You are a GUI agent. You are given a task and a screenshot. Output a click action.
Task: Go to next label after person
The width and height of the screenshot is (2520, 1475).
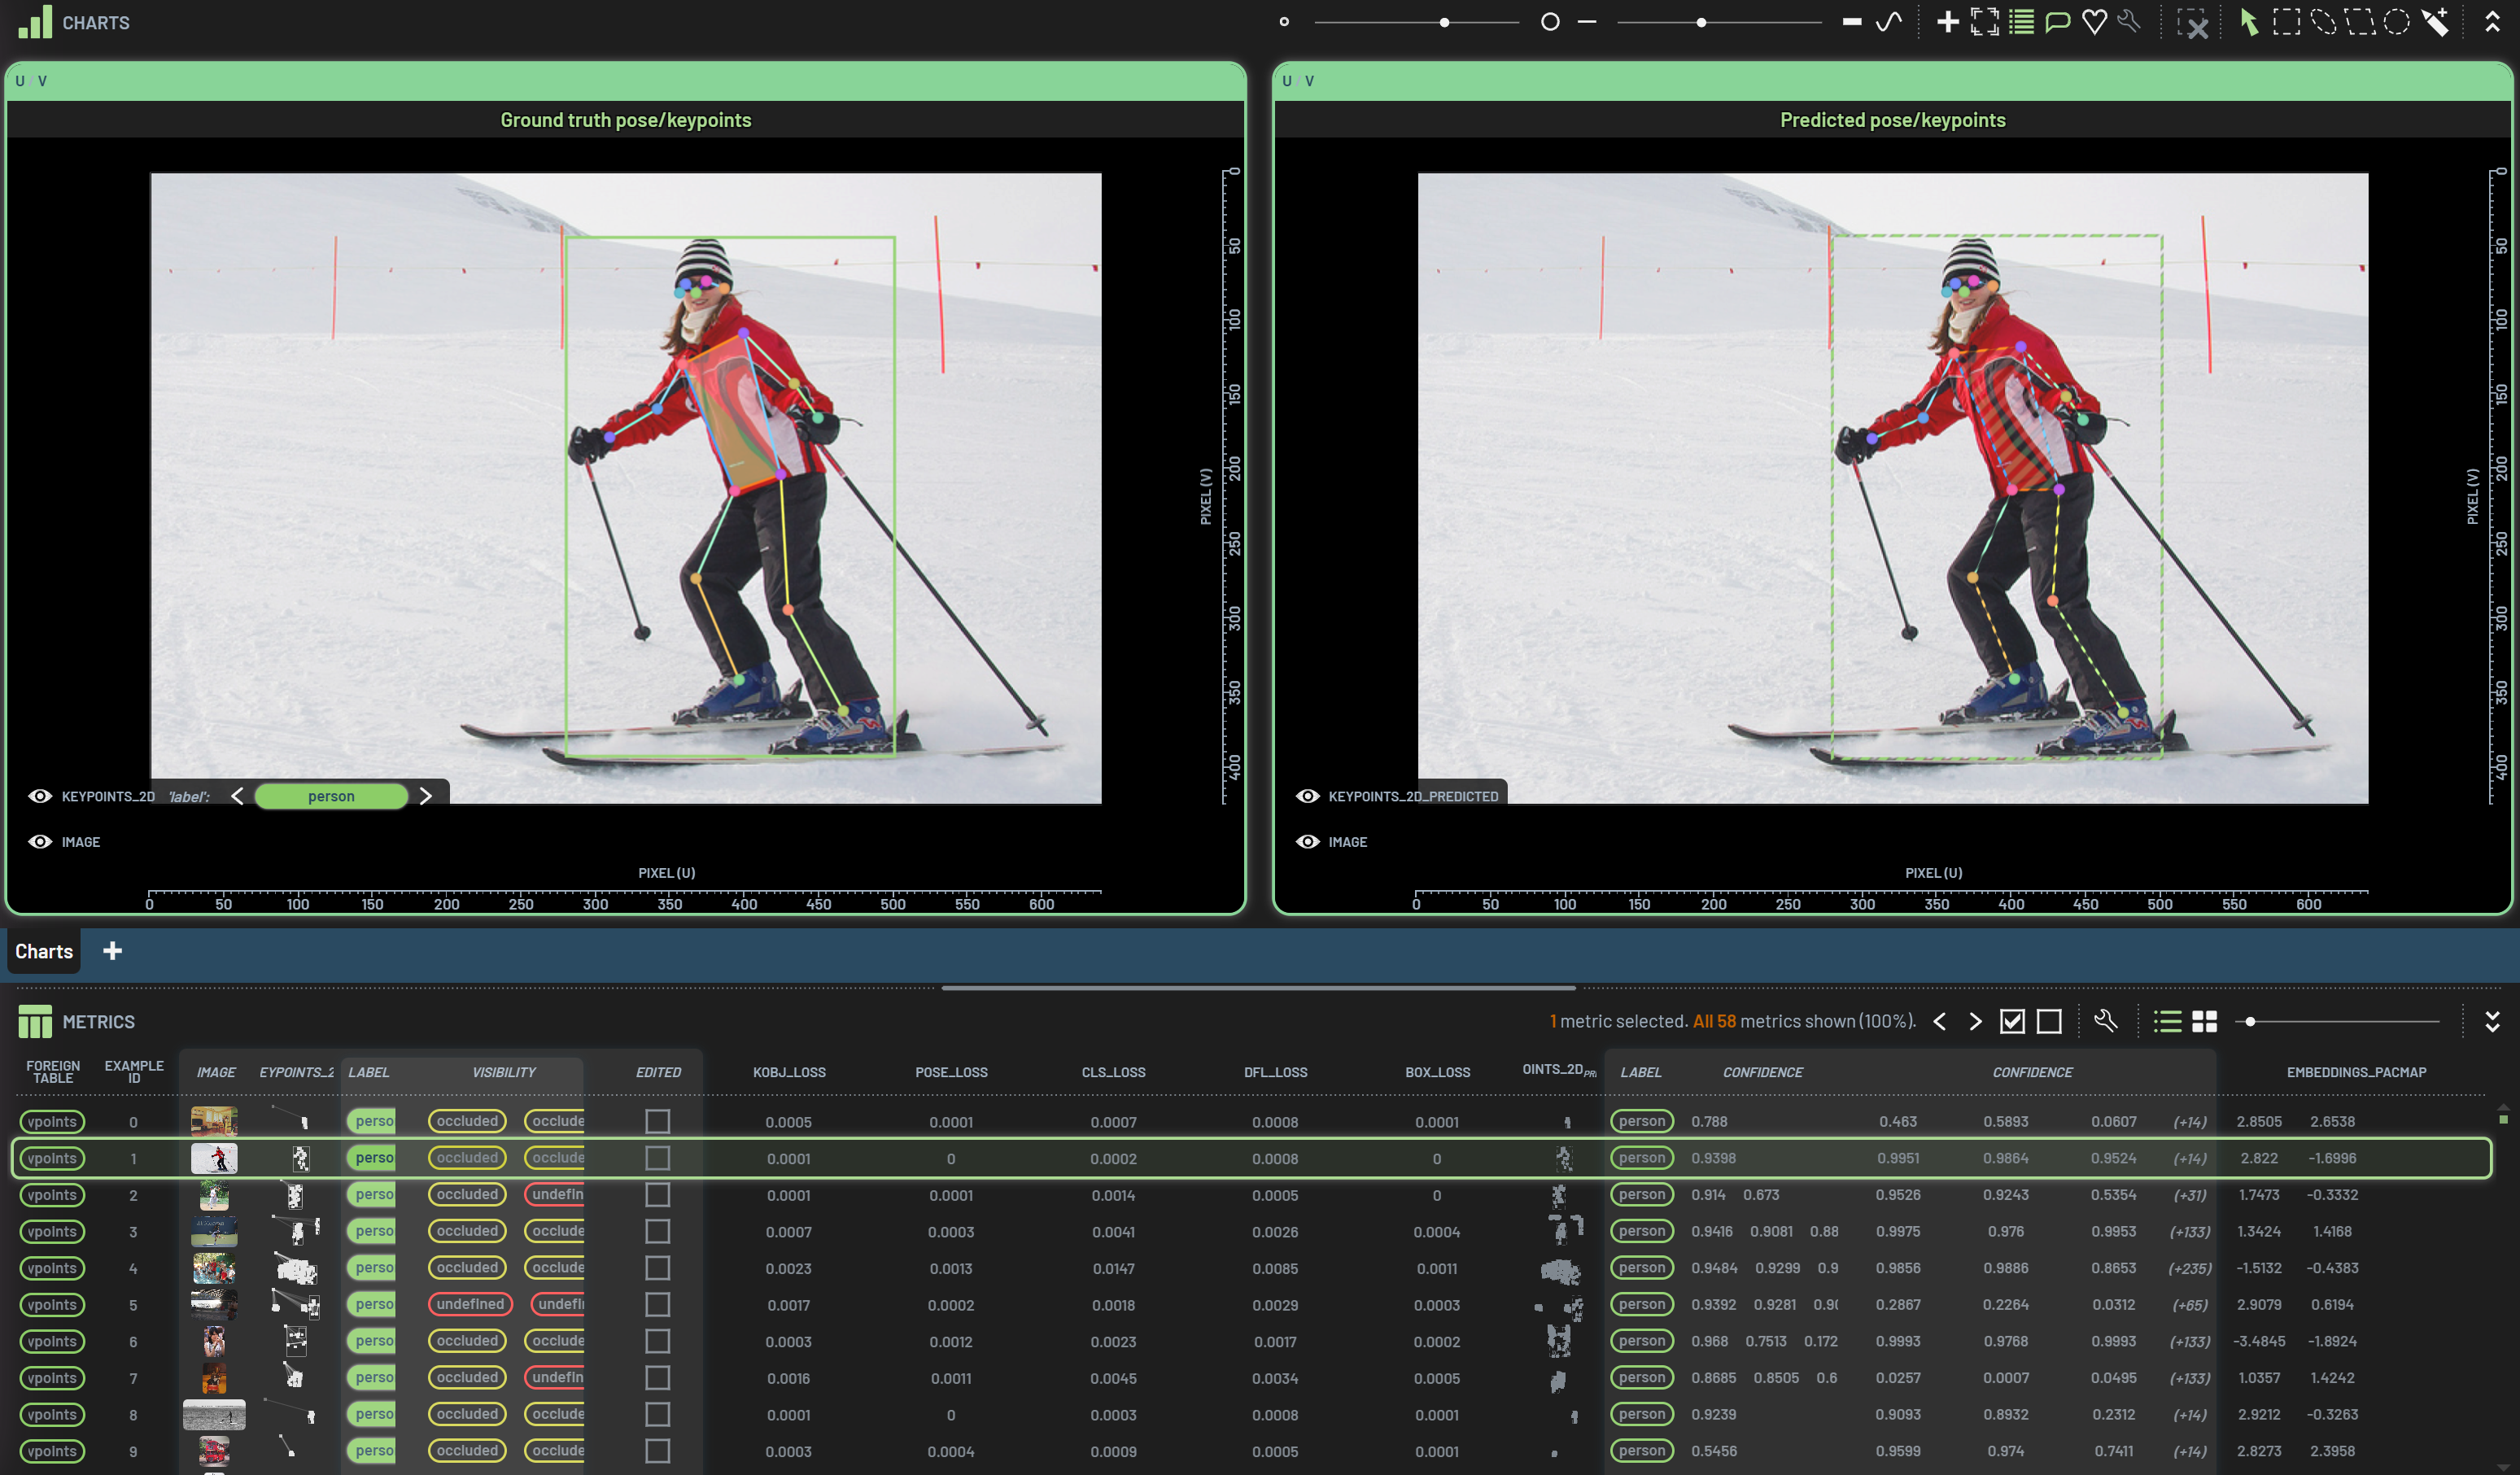pos(426,796)
